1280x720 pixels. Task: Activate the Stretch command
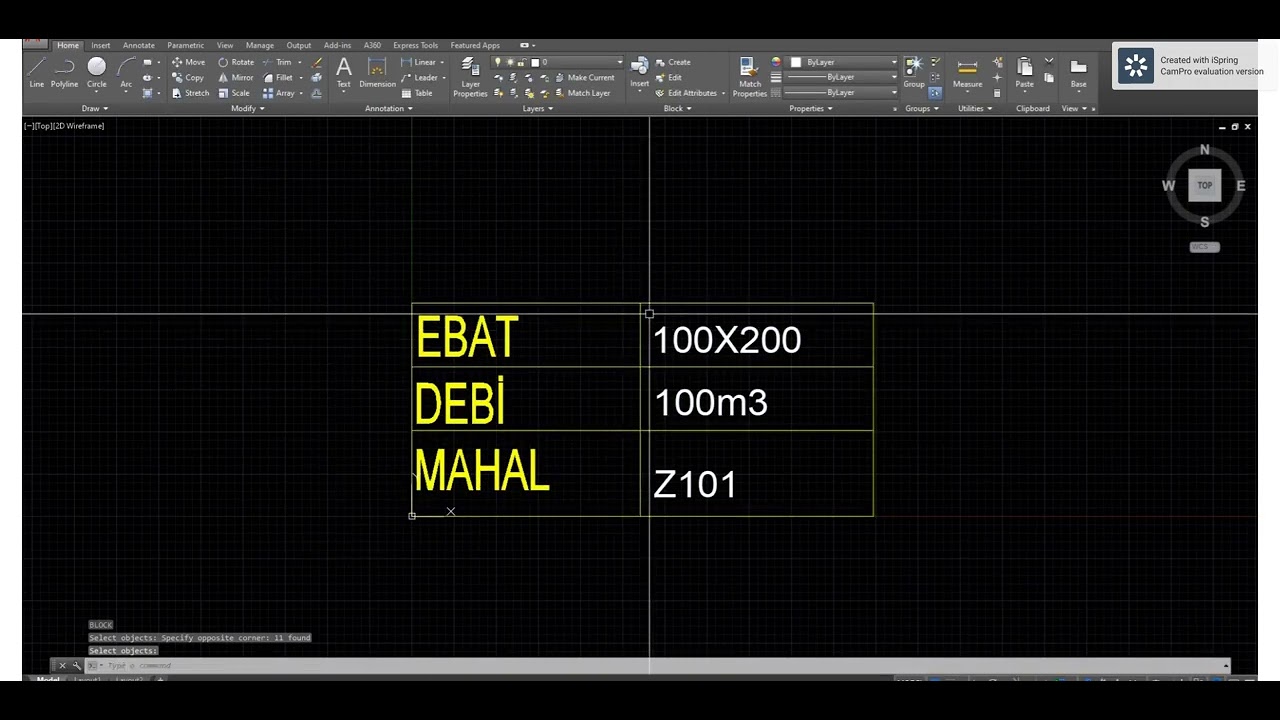point(190,93)
